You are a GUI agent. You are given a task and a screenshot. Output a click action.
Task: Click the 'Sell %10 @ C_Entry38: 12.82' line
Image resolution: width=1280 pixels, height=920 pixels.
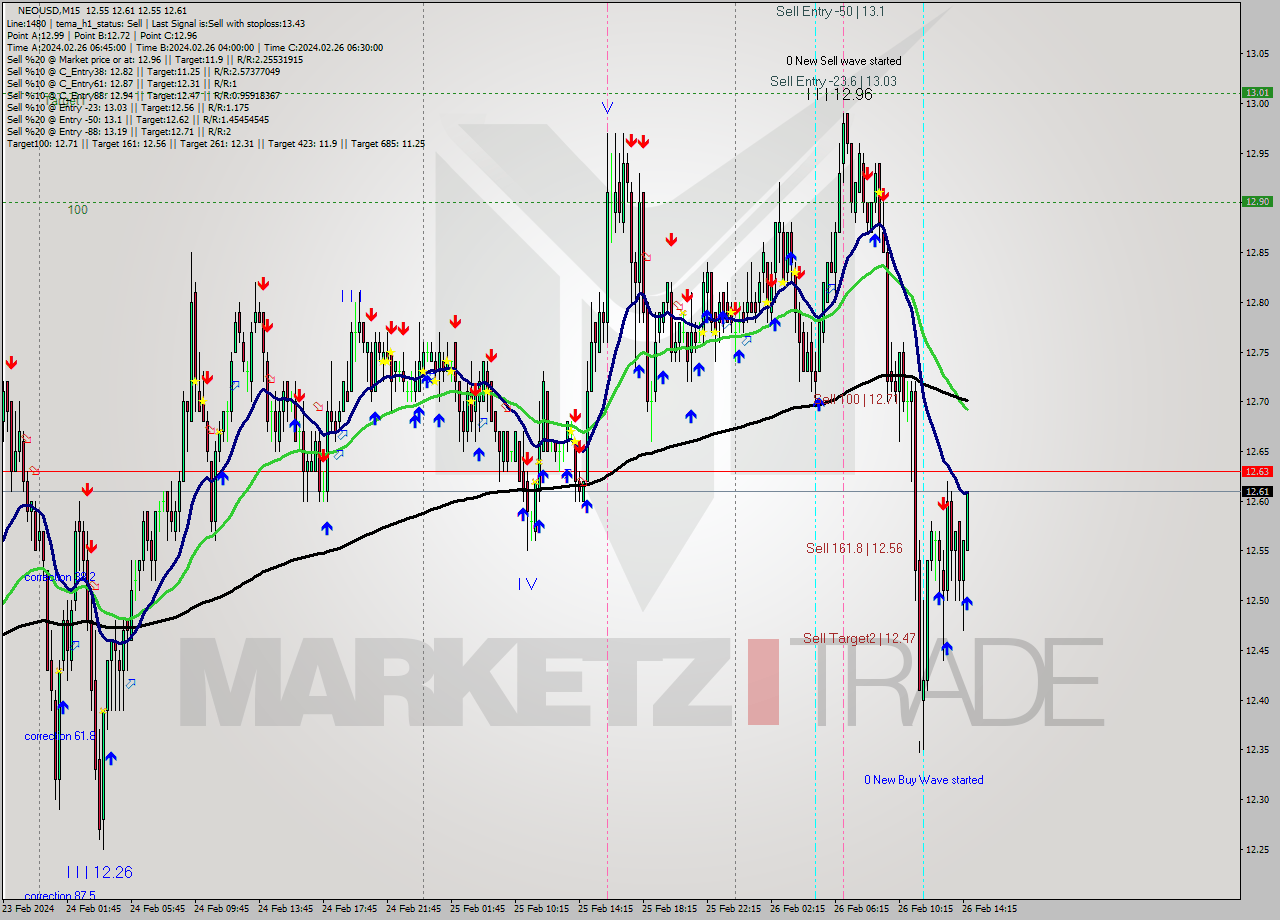[143, 71]
